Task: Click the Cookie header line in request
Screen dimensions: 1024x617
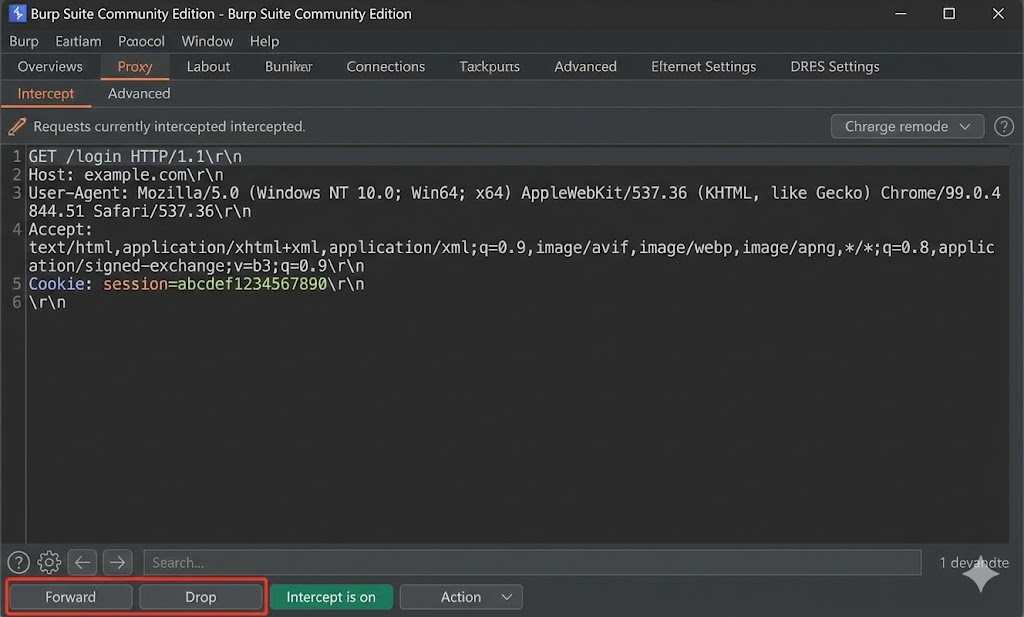Action: [196, 284]
